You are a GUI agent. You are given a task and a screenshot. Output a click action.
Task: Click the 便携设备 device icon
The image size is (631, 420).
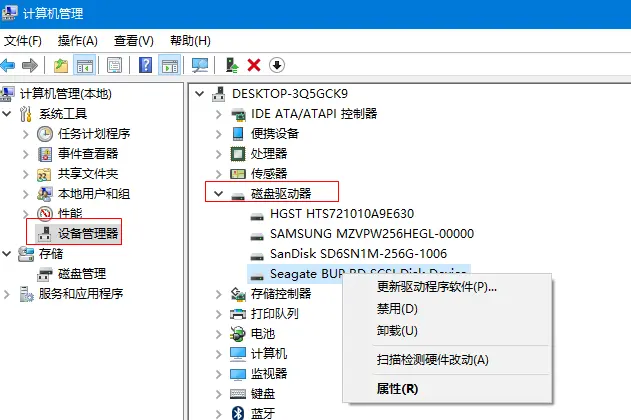[238, 134]
